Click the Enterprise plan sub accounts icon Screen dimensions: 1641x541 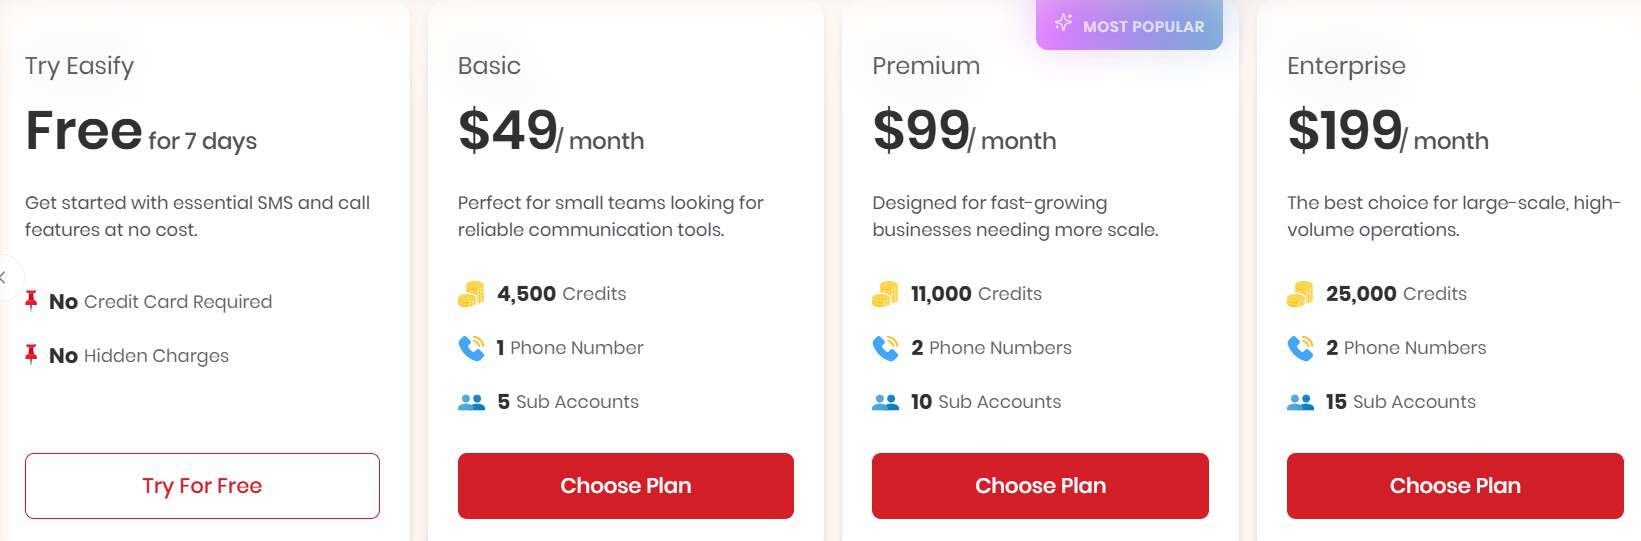point(1300,402)
